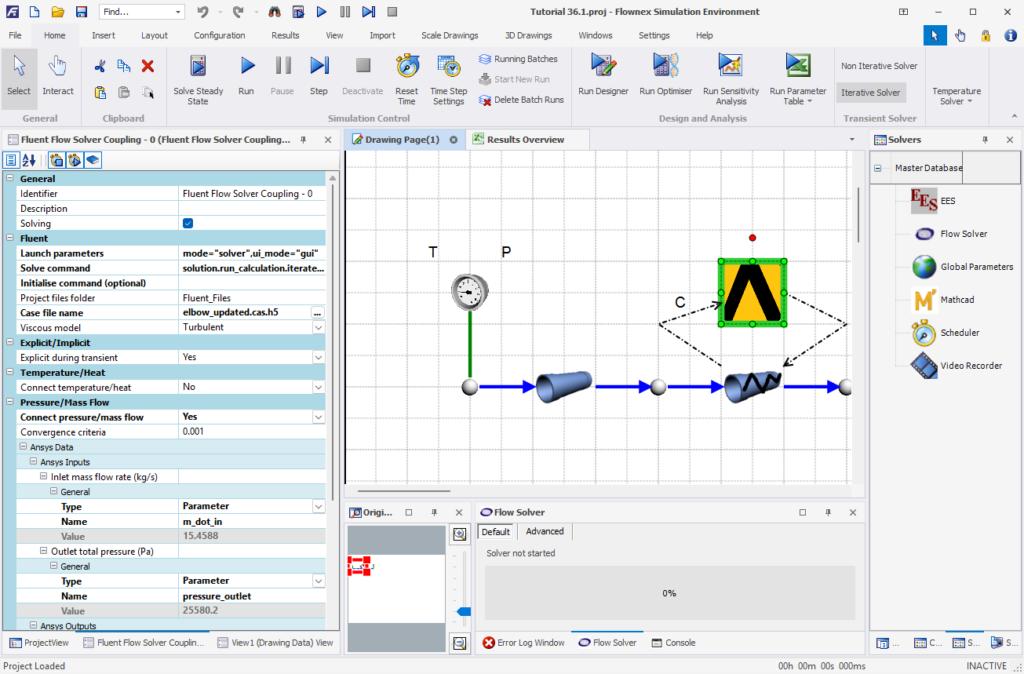The width and height of the screenshot is (1024, 674).
Task: Collapse the Master Database tree node
Action: tap(878, 168)
